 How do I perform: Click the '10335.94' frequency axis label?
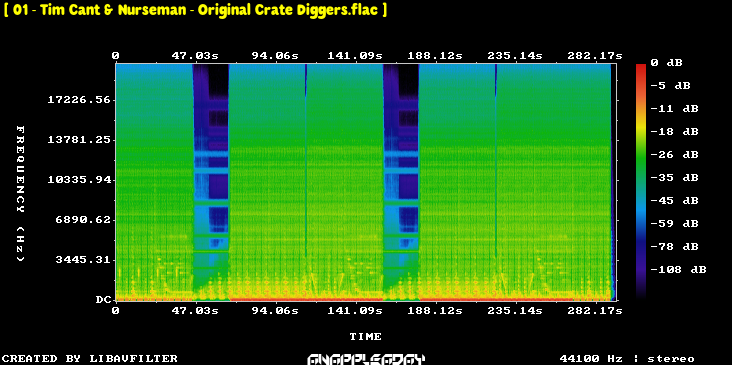pos(79,180)
